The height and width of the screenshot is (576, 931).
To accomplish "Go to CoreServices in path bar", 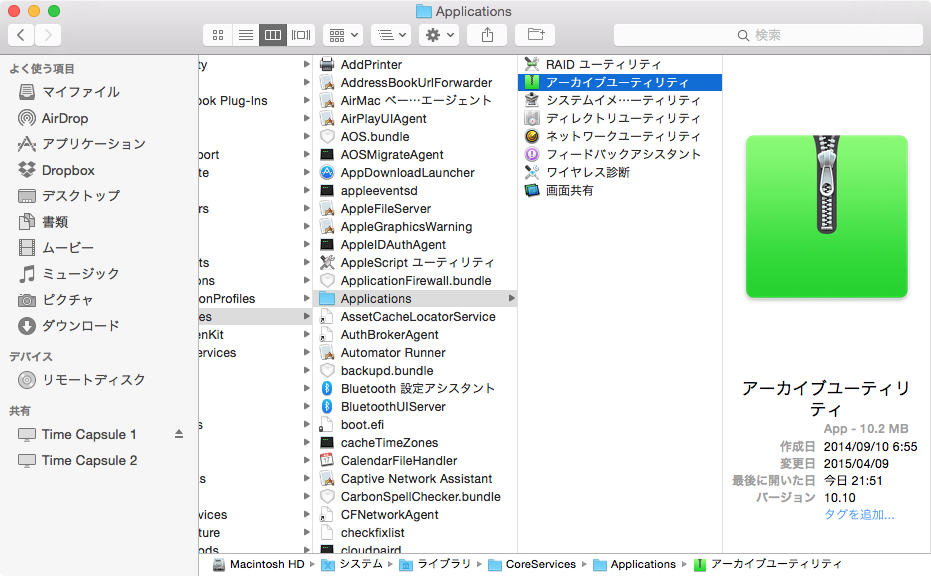I will pyautogui.click(x=532, y=564).
